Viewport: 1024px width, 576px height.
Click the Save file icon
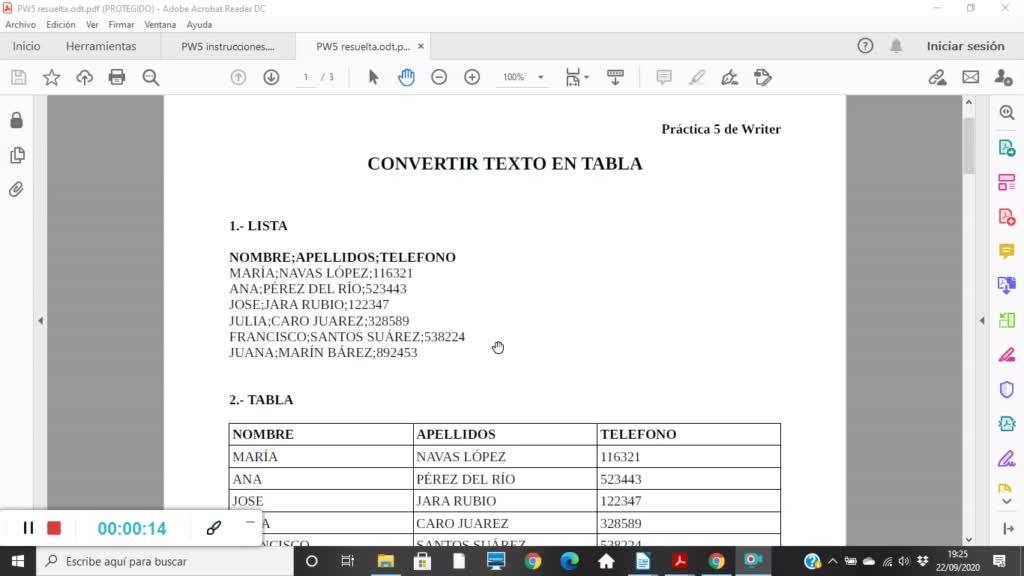point(18,77)
